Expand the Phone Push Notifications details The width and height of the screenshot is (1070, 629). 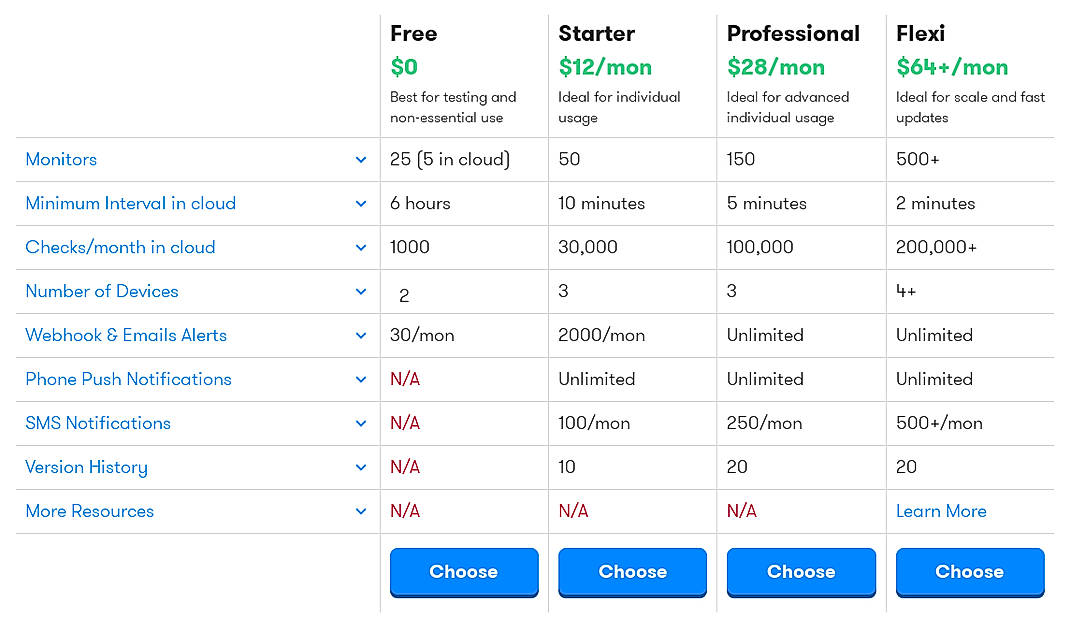tap(361, 379)
